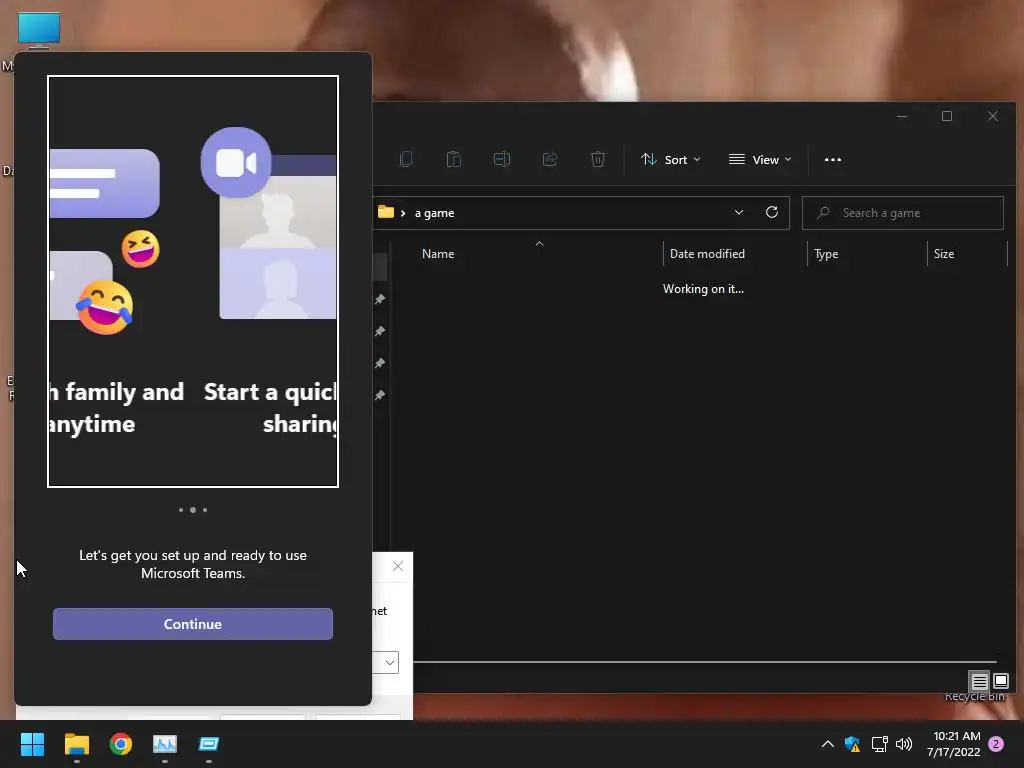Click the video camera illustration in Teams
The width and height of the screenshot is (1024, 768).
point(236,163)
